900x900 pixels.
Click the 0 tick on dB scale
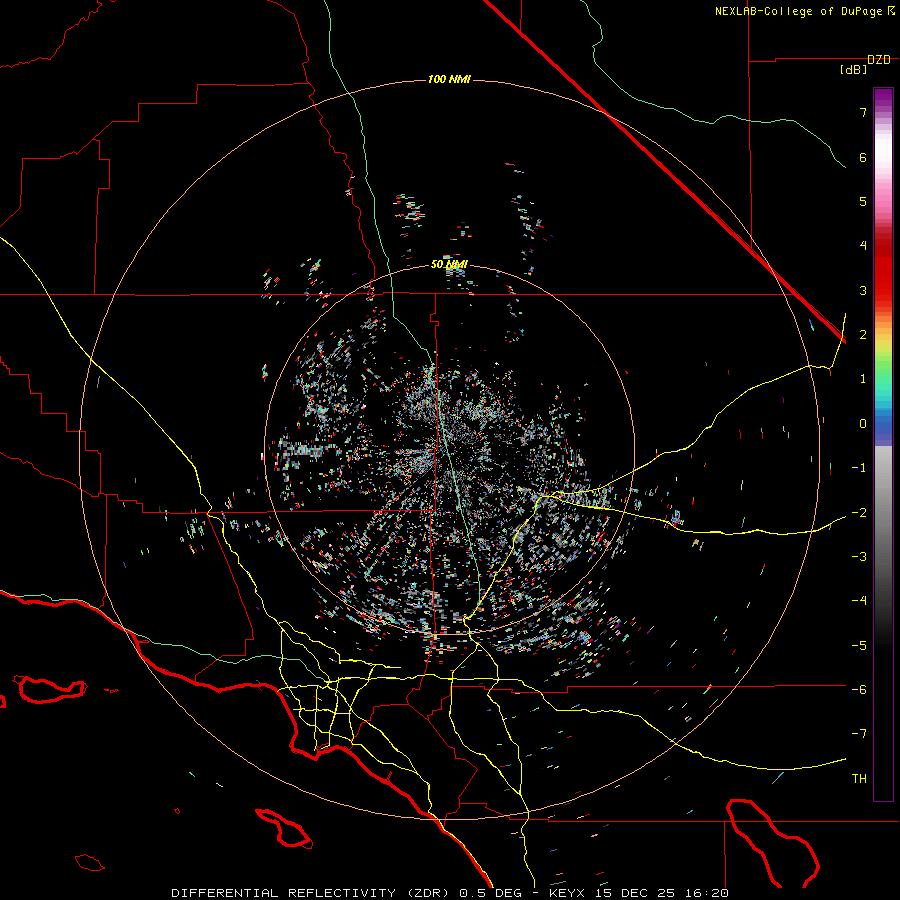pyautogui.click(x=862, y=423)
